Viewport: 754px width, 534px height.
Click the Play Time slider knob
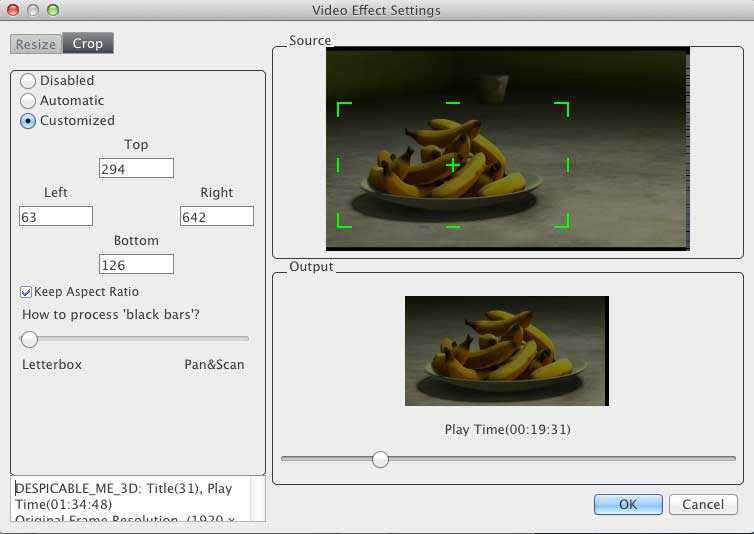[x=380, y=459]
